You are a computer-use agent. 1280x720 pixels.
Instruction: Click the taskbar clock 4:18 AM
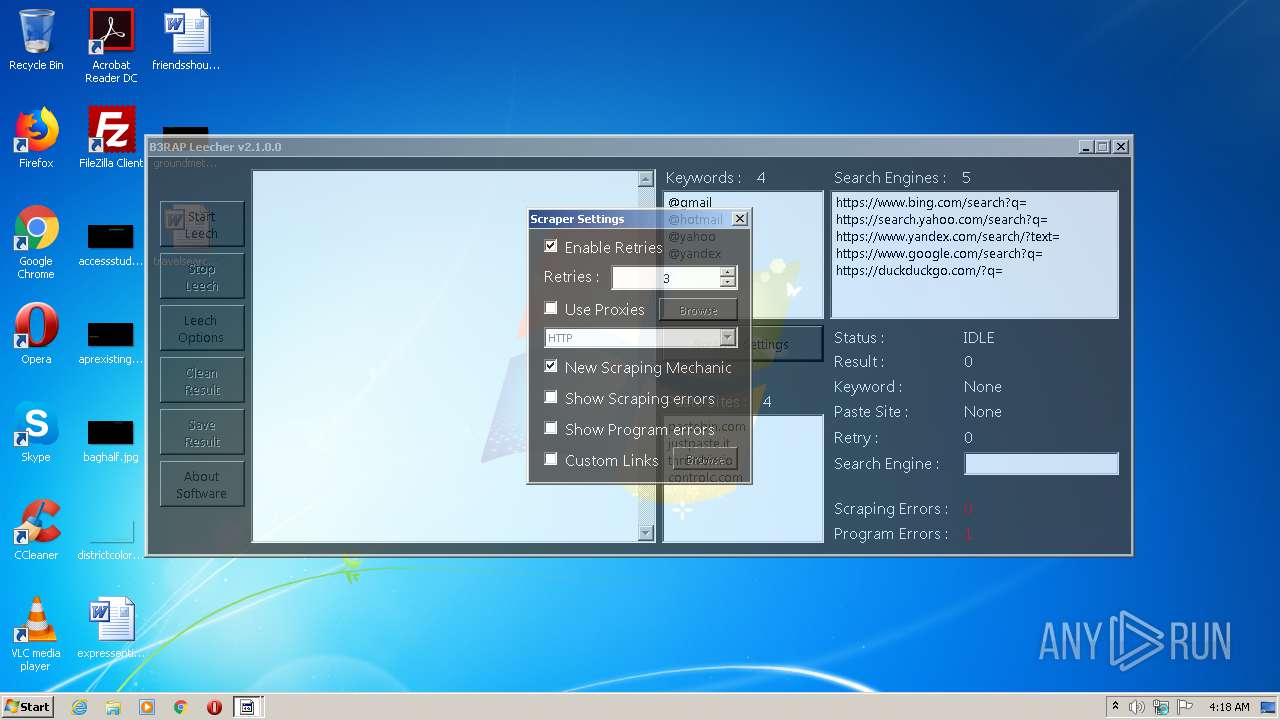pos(1229,707)
